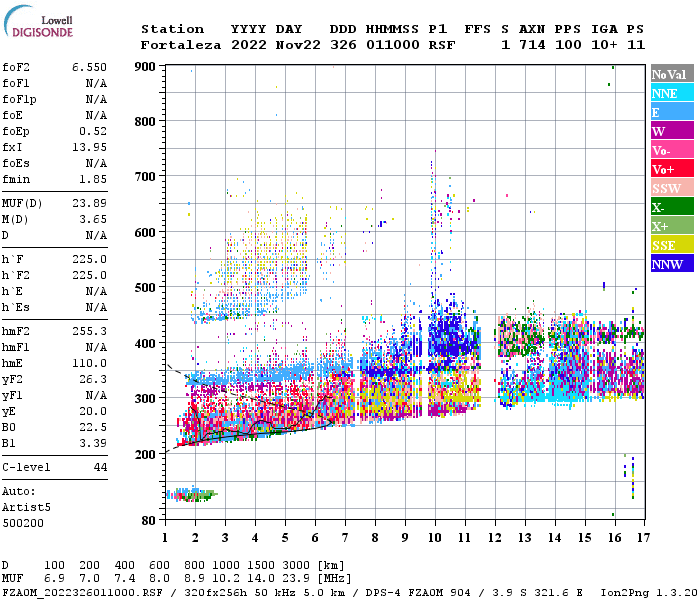Click the yF2 value 26.3

pos(93,379)
